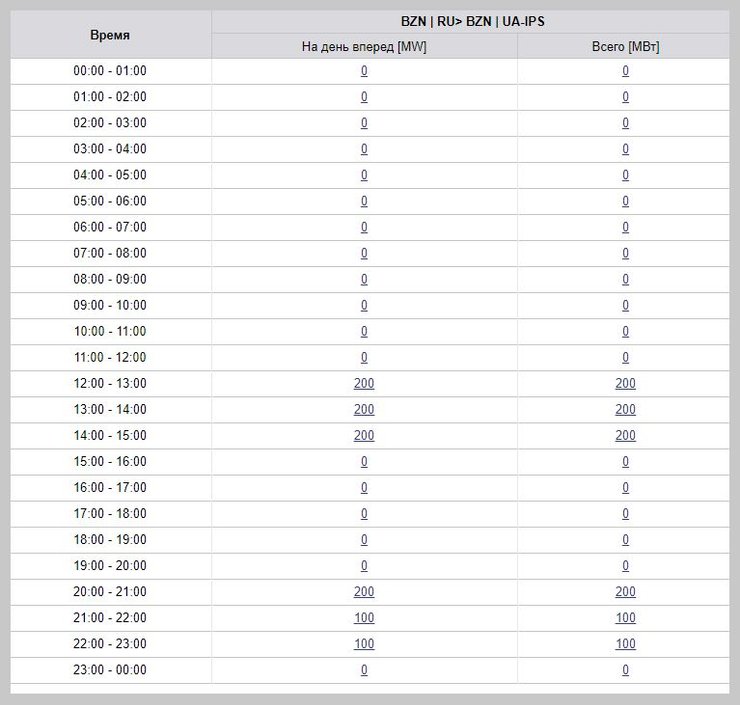
Task: Click day-ahead 200 at 12:00 - 13:00
Action: pyautogui.click(x=364, y=383)
